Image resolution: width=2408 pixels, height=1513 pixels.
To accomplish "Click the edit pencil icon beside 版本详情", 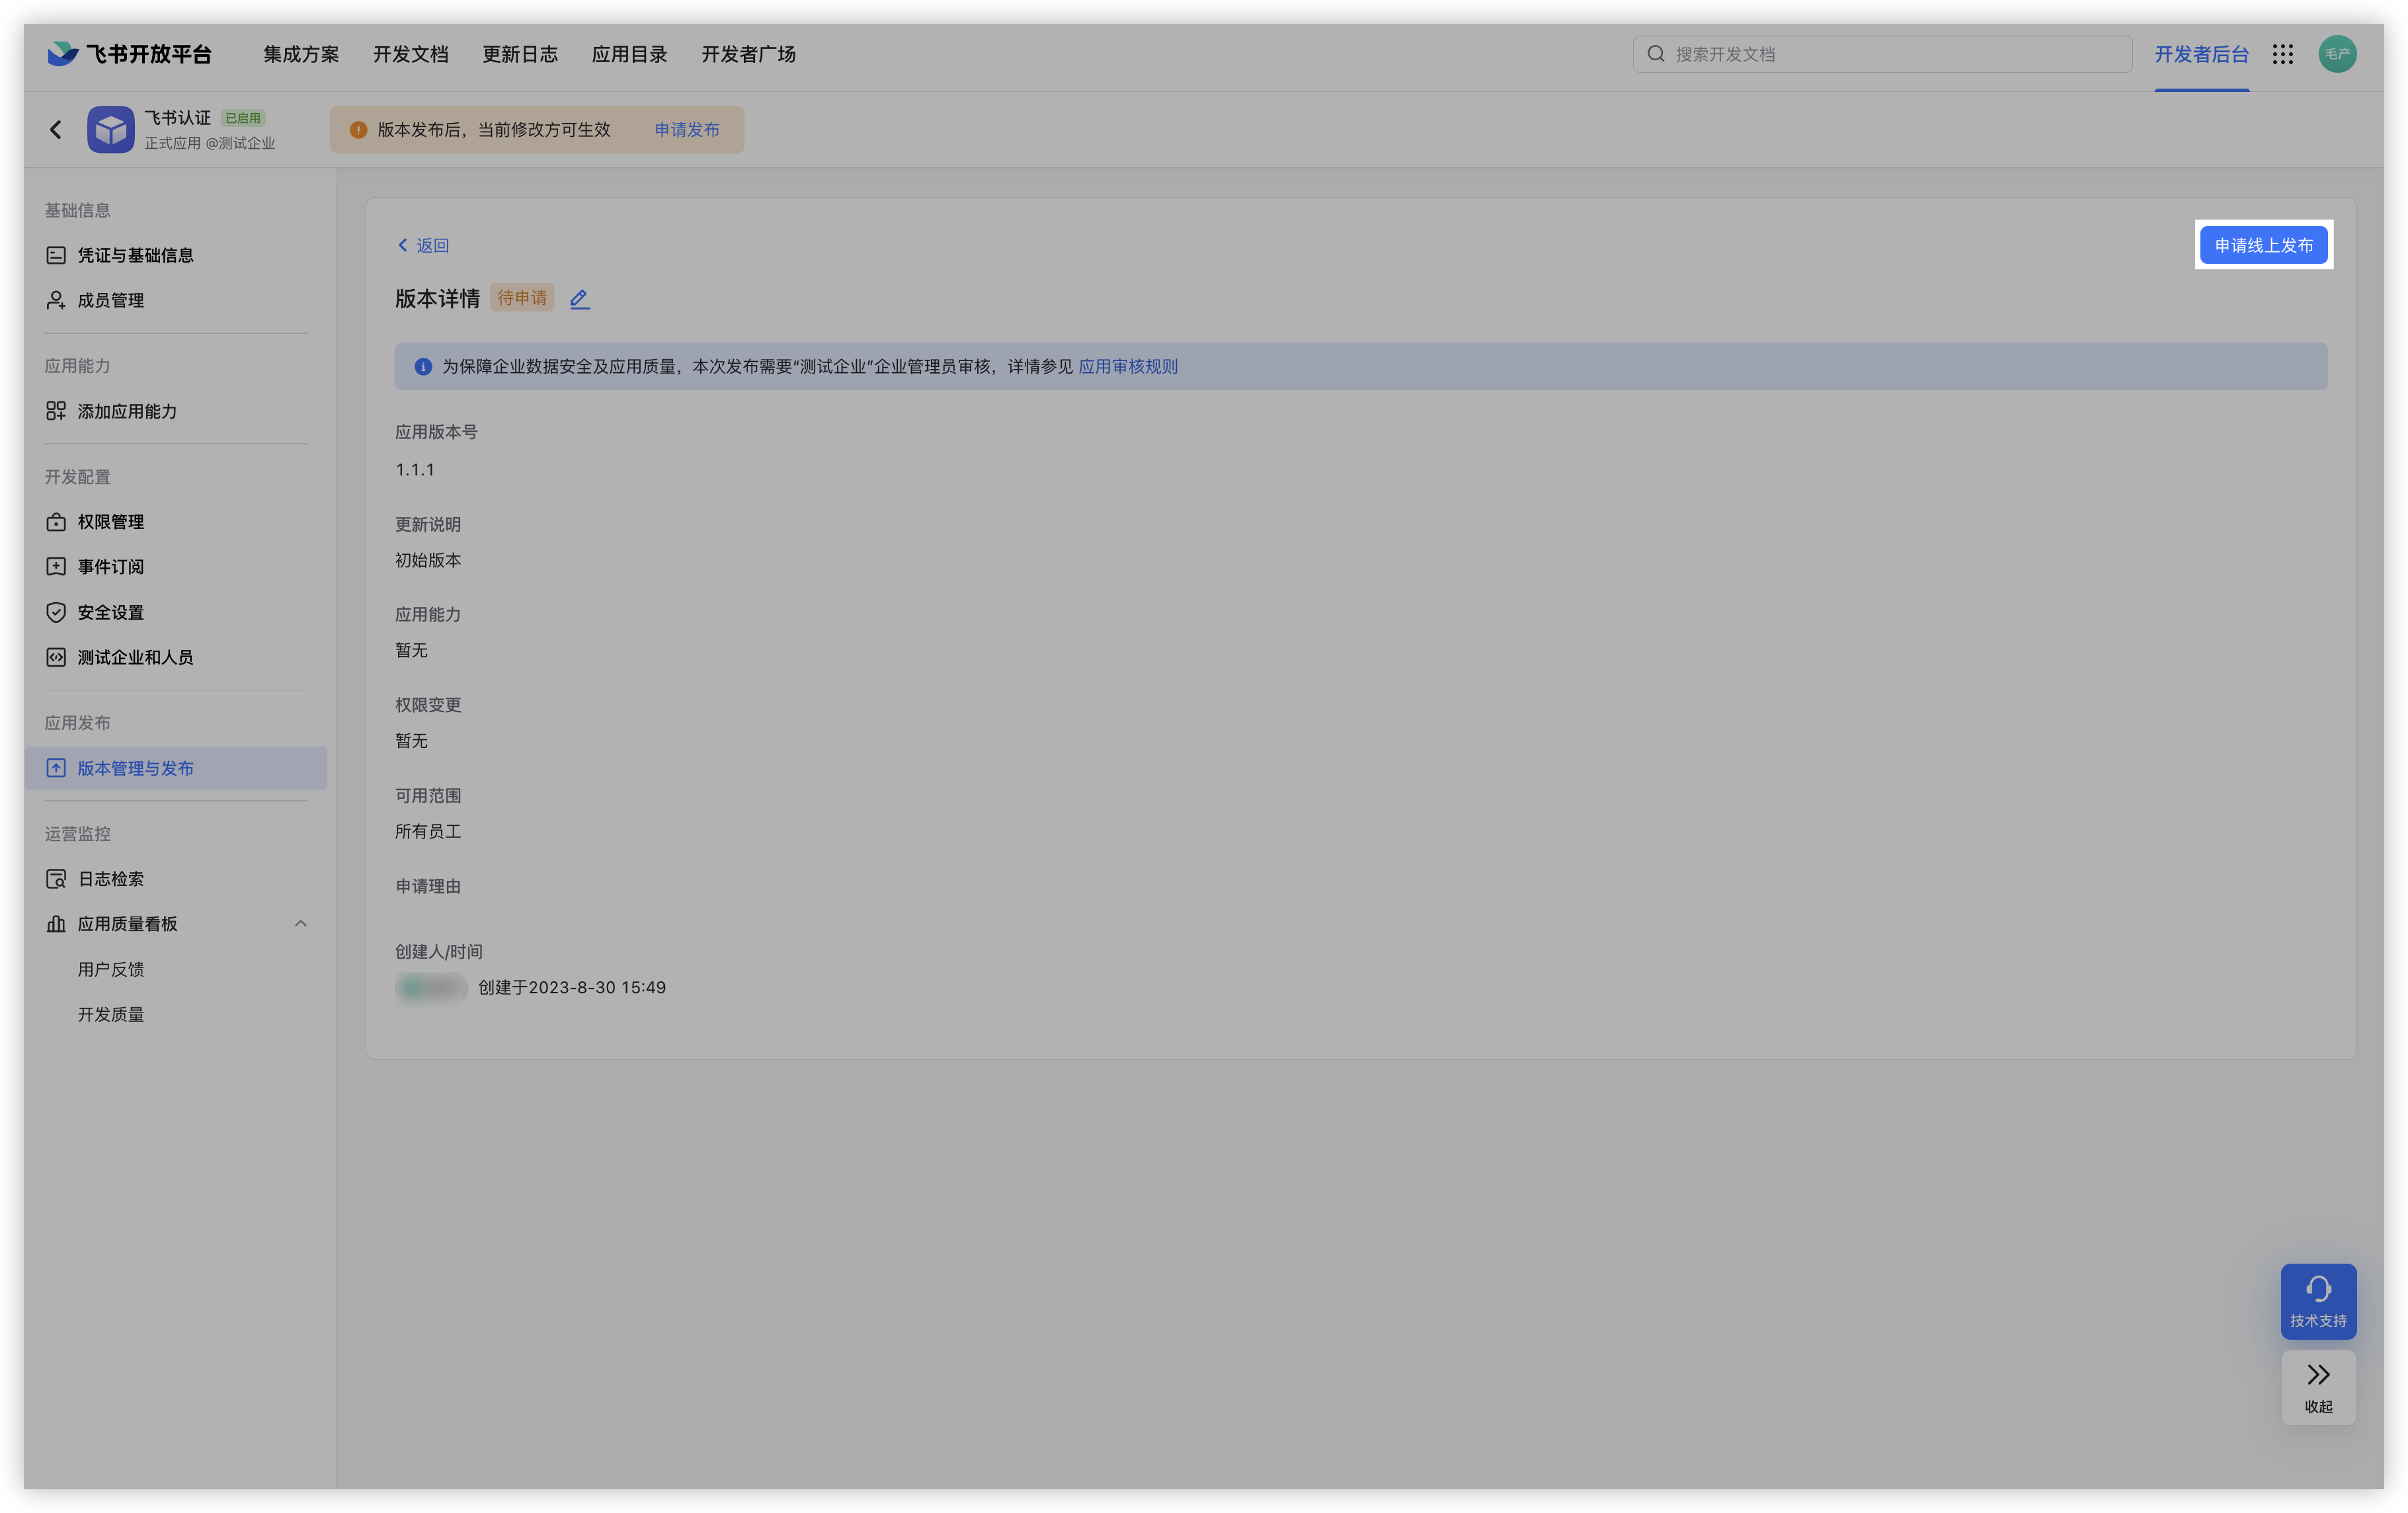I will click(x=579, y=299).
